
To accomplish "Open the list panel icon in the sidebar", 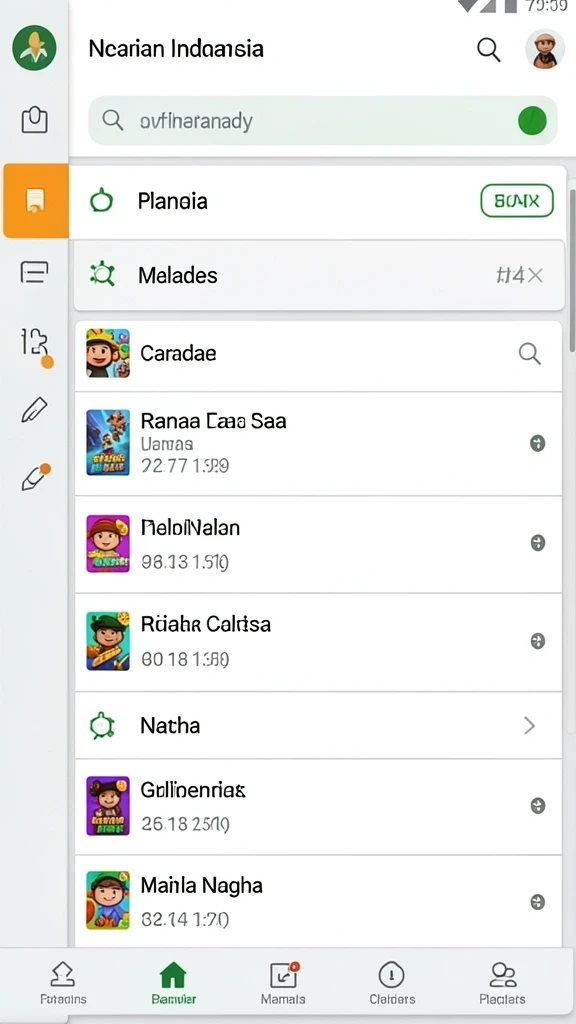I will coord(34,272).
